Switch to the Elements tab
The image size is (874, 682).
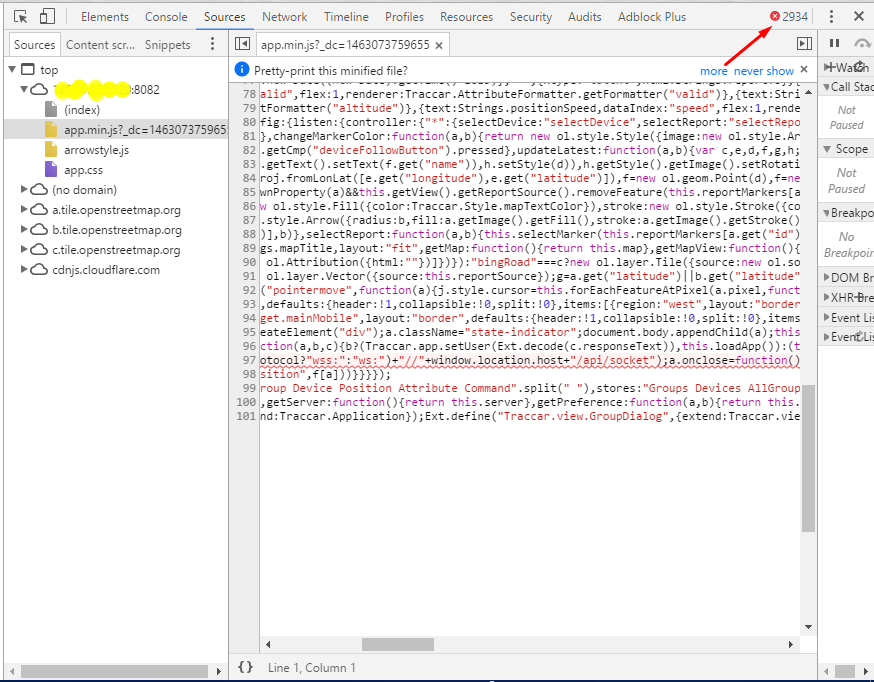click(x=105, y=17)
